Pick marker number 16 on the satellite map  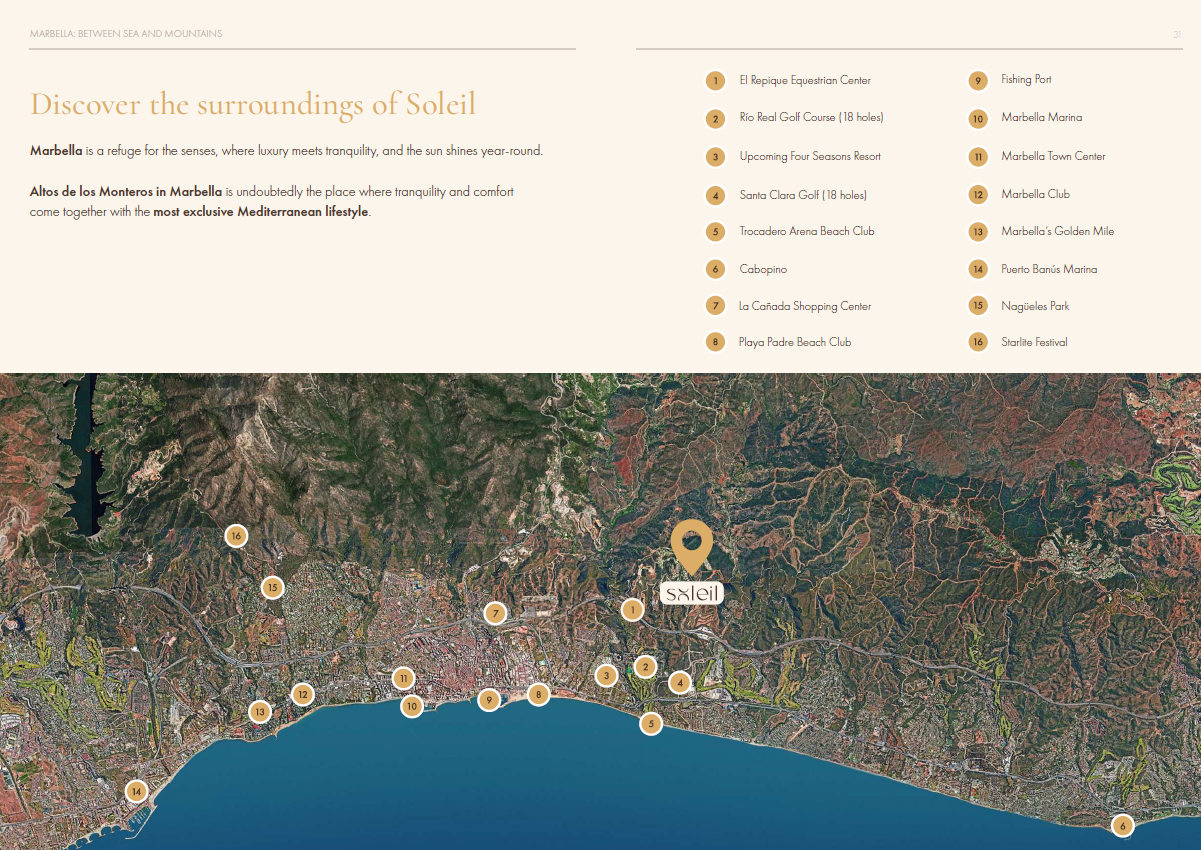tap(236, 536)
